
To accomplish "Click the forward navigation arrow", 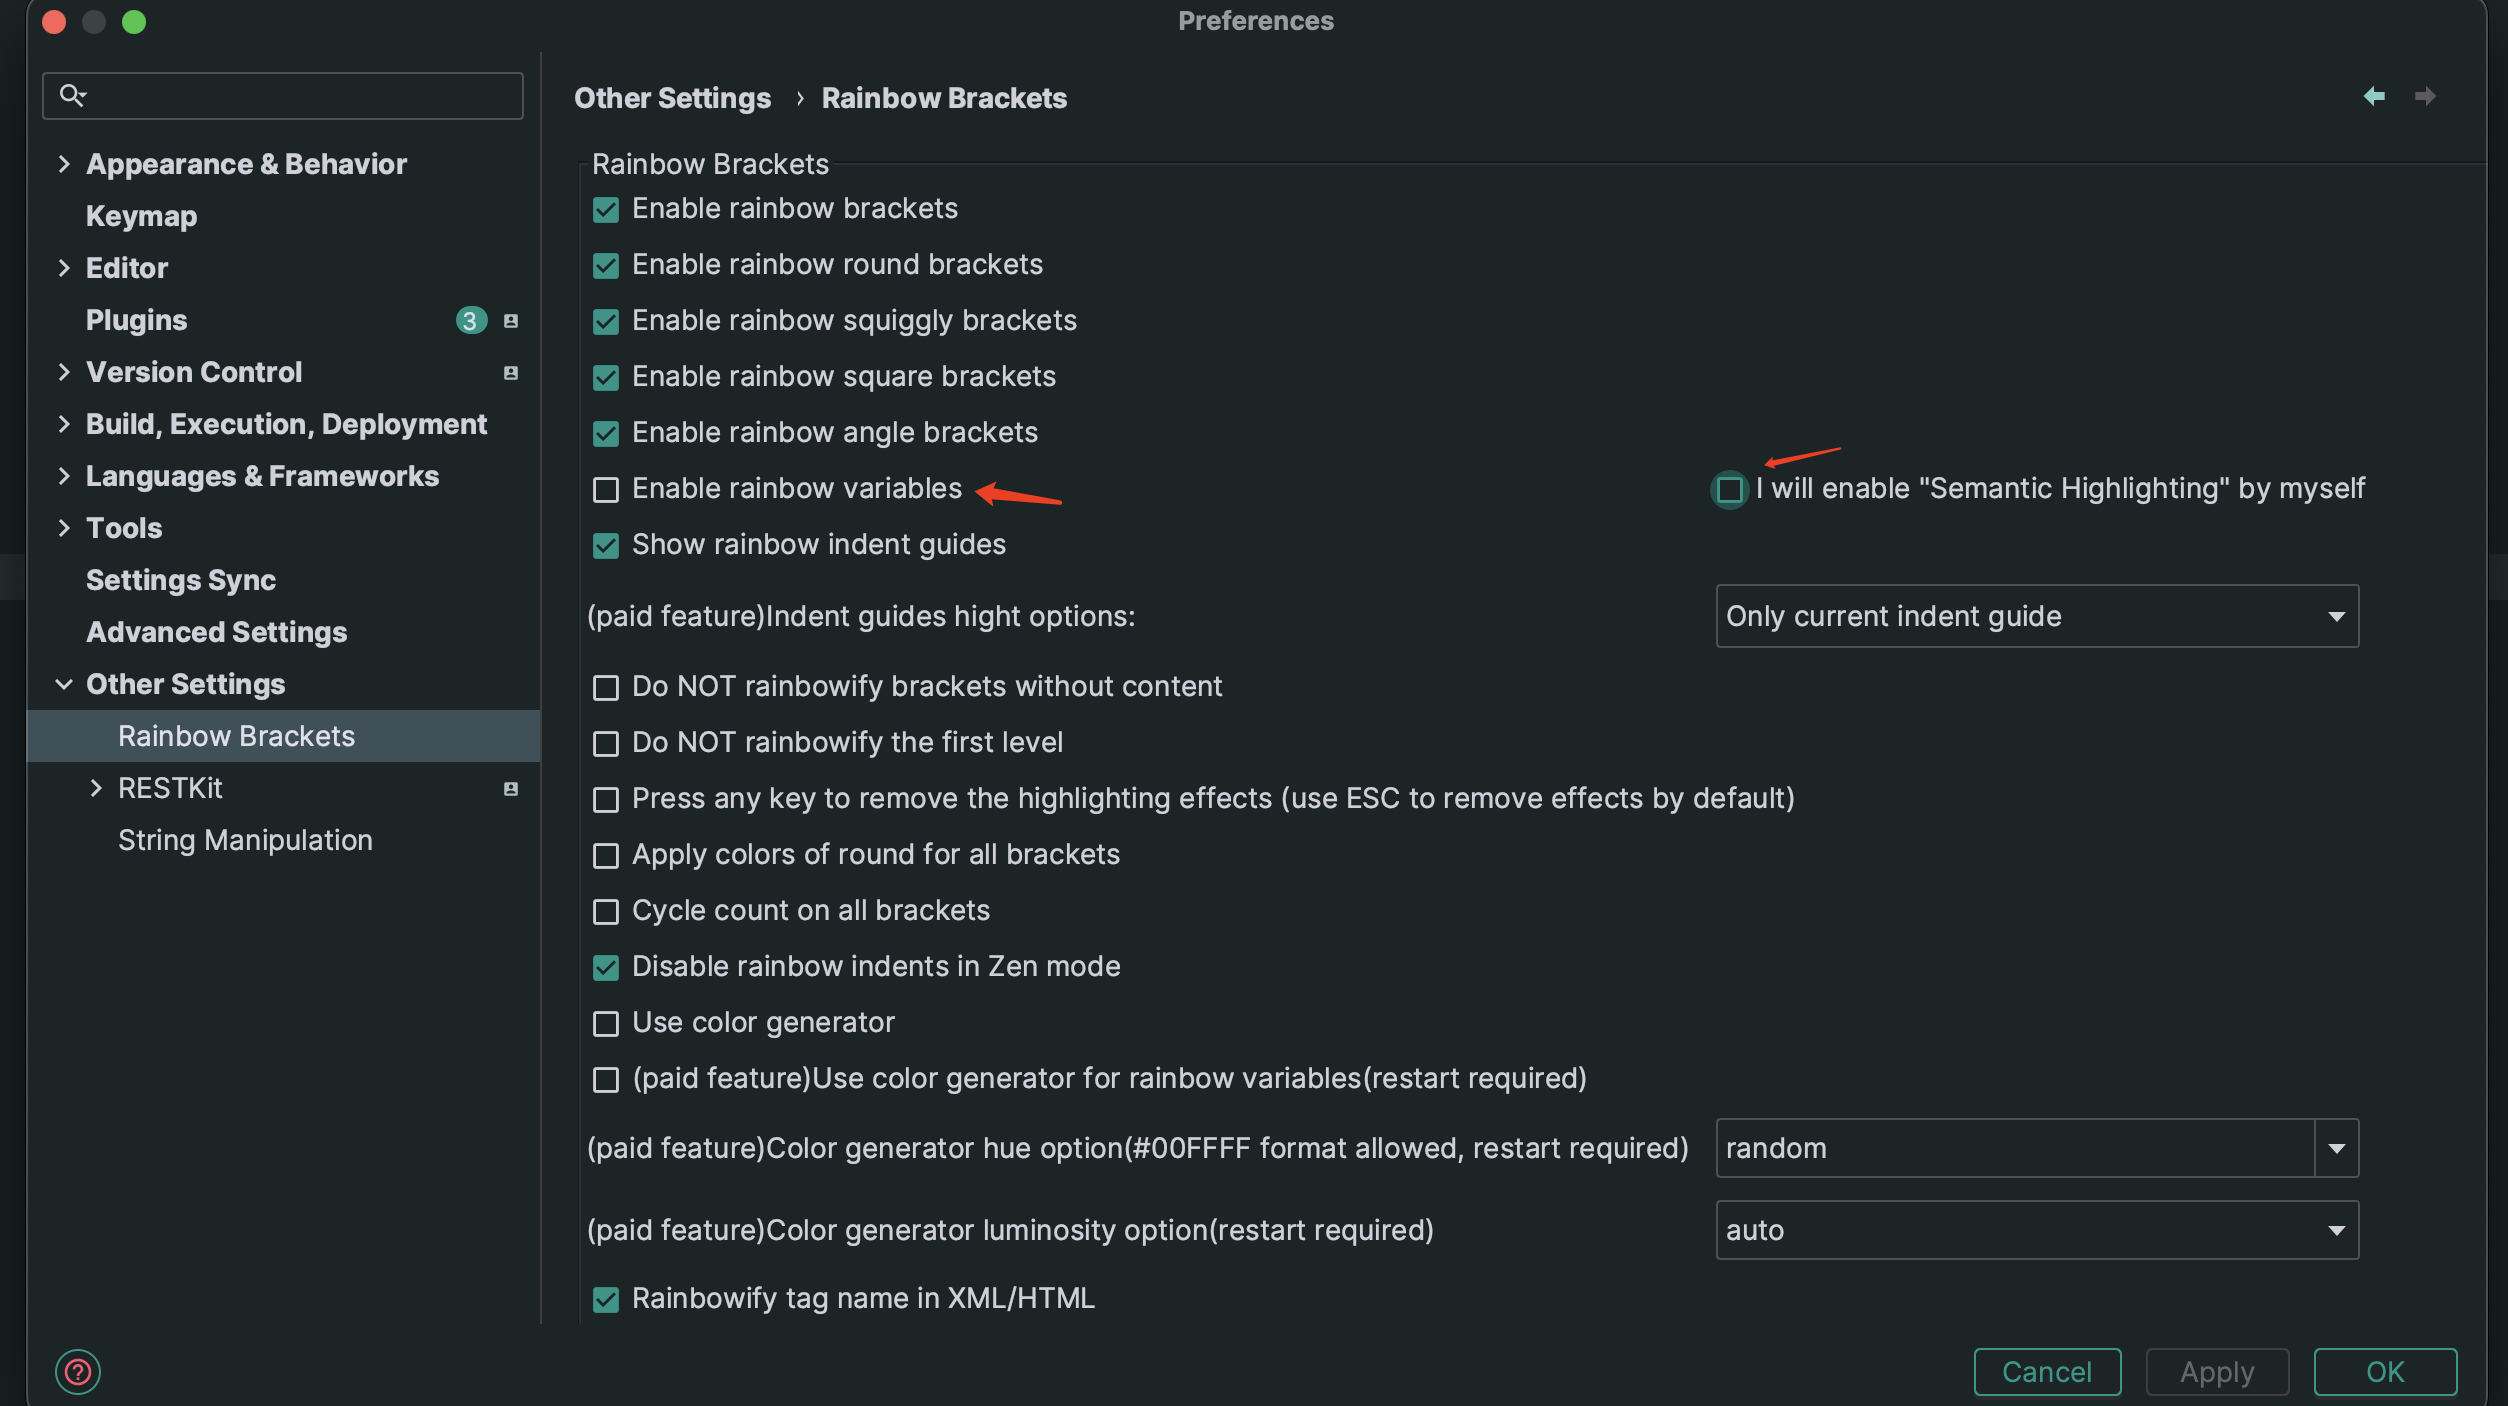I will [2427, 96].
